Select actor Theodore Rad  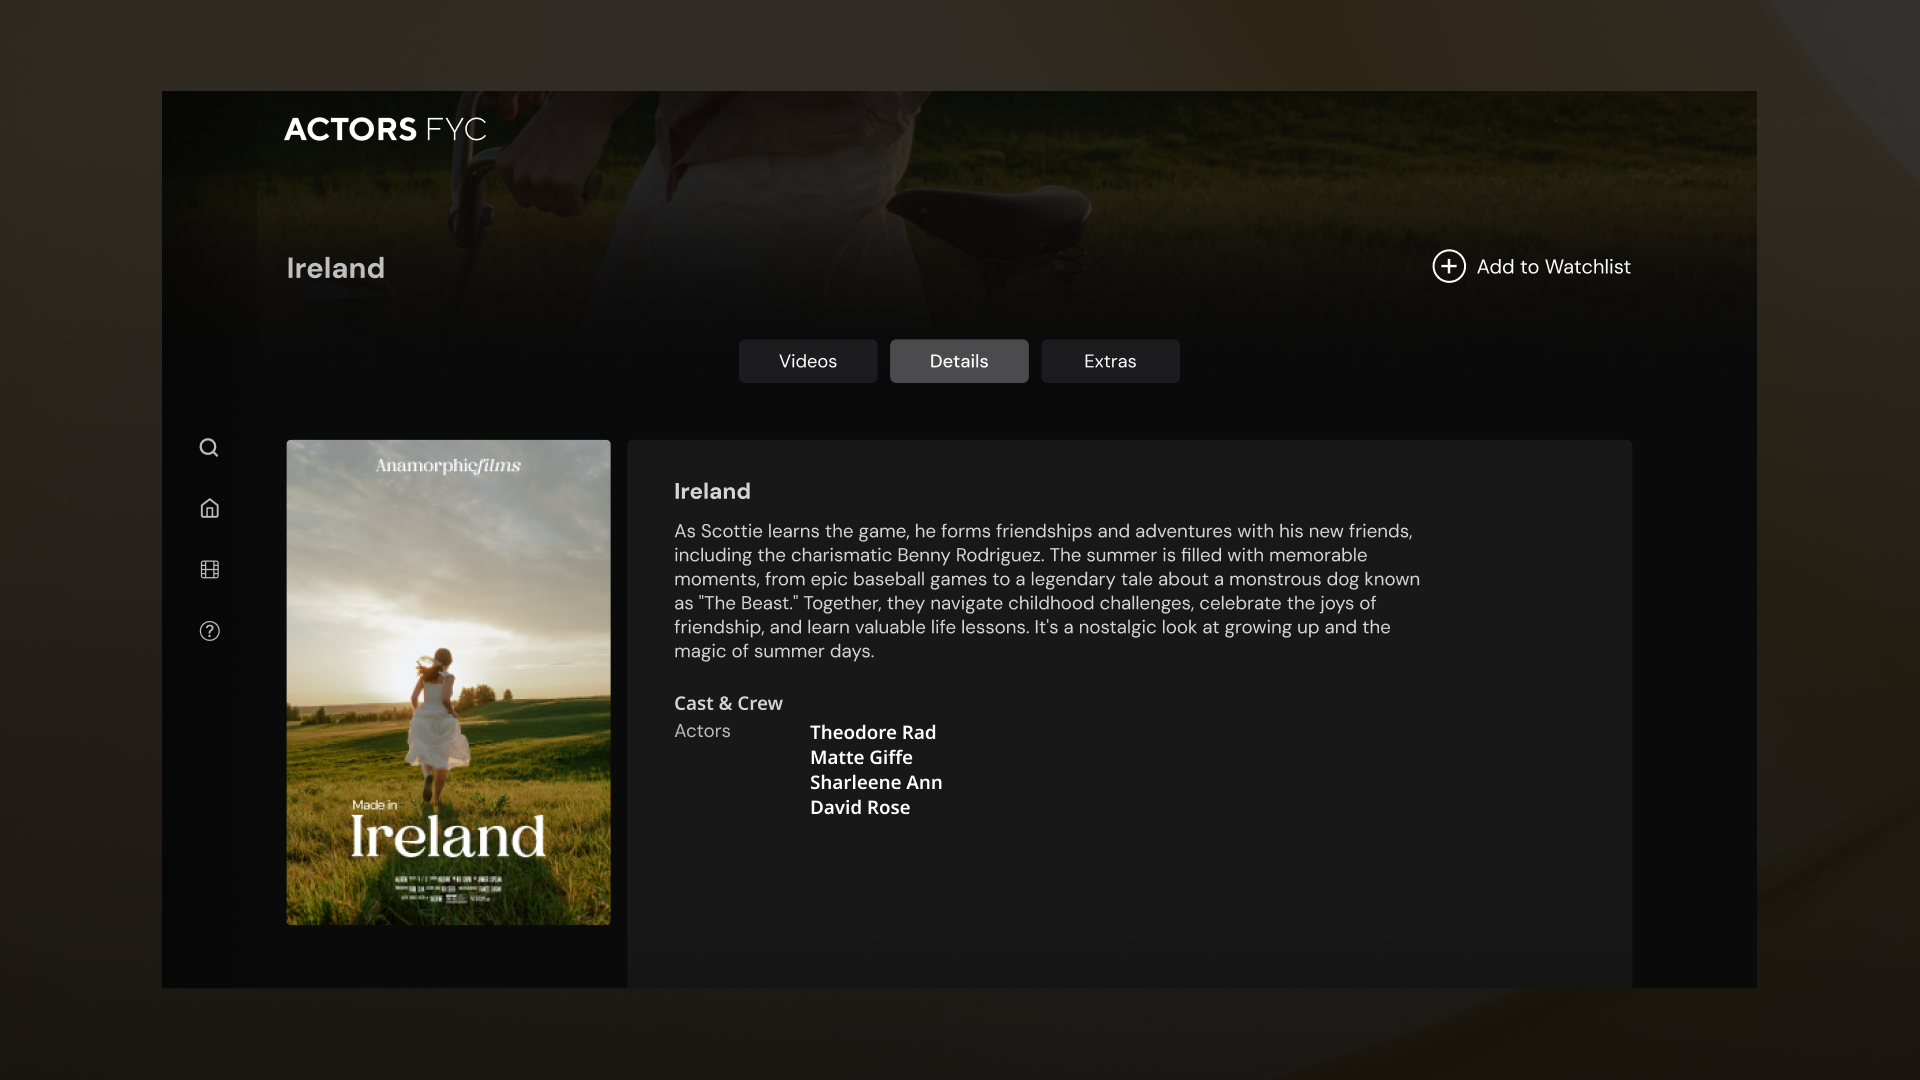(873, 732)
